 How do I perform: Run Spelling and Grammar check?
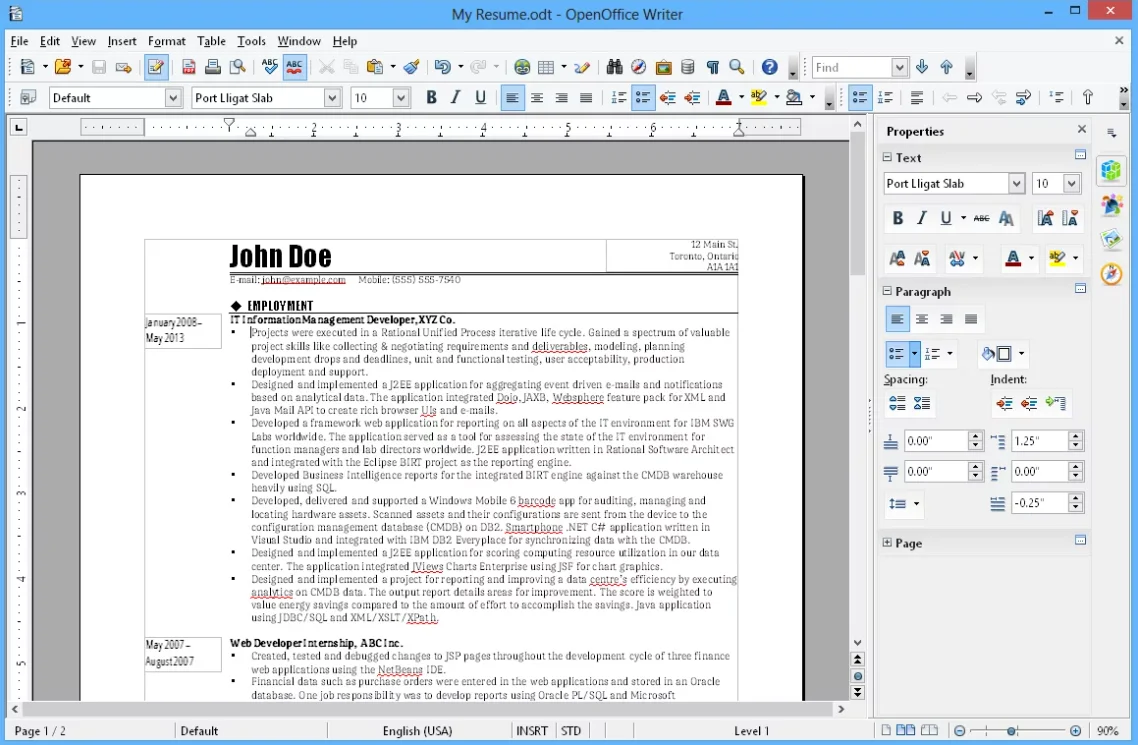point(269,68)
